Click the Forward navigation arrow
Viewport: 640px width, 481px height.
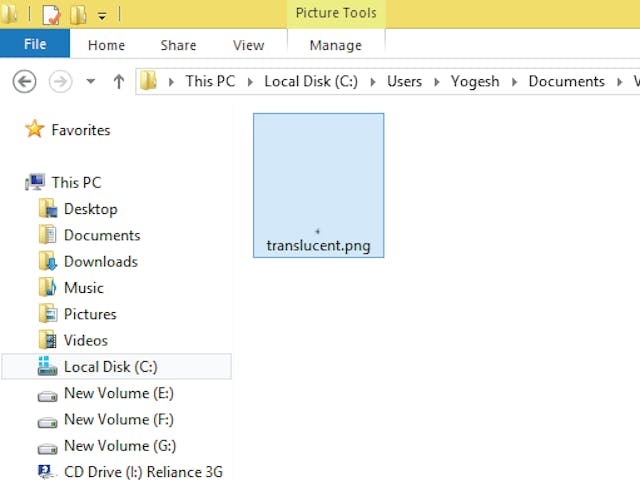(x=60, y=82)
